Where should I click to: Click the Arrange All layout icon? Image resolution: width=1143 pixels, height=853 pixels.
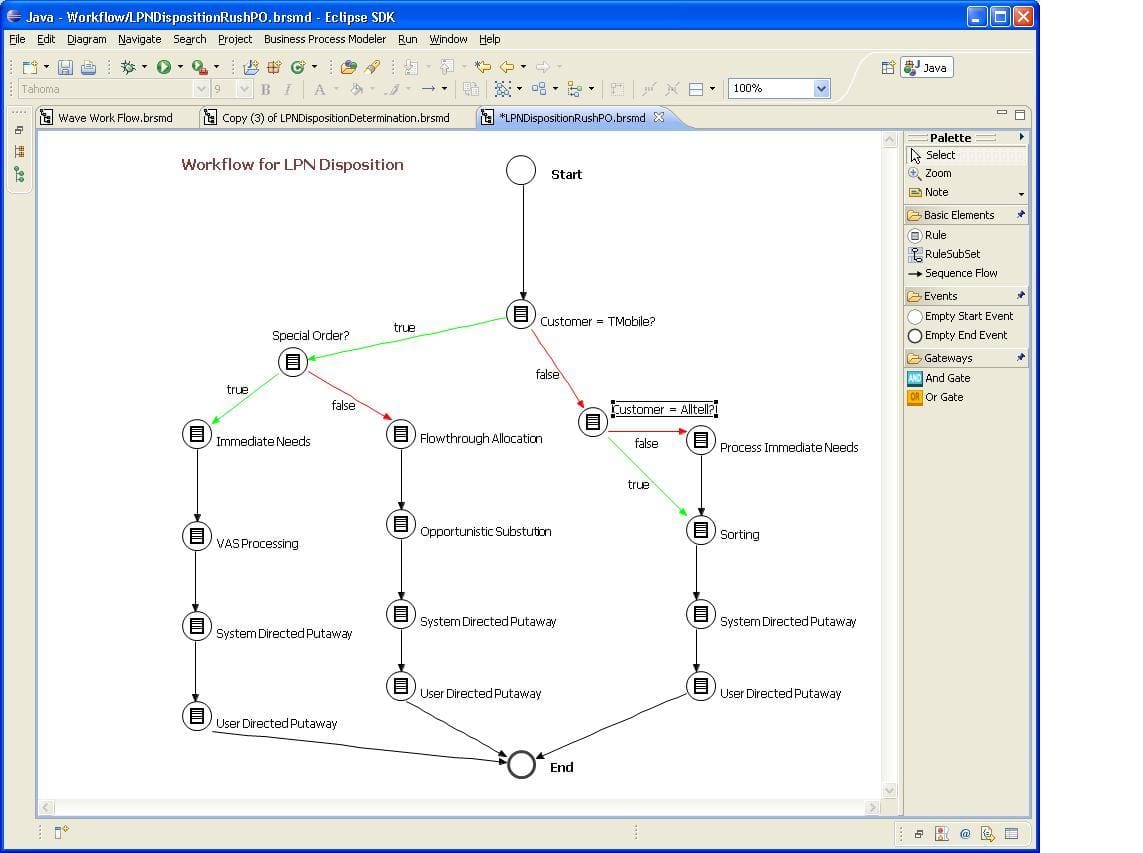[539, 89]
